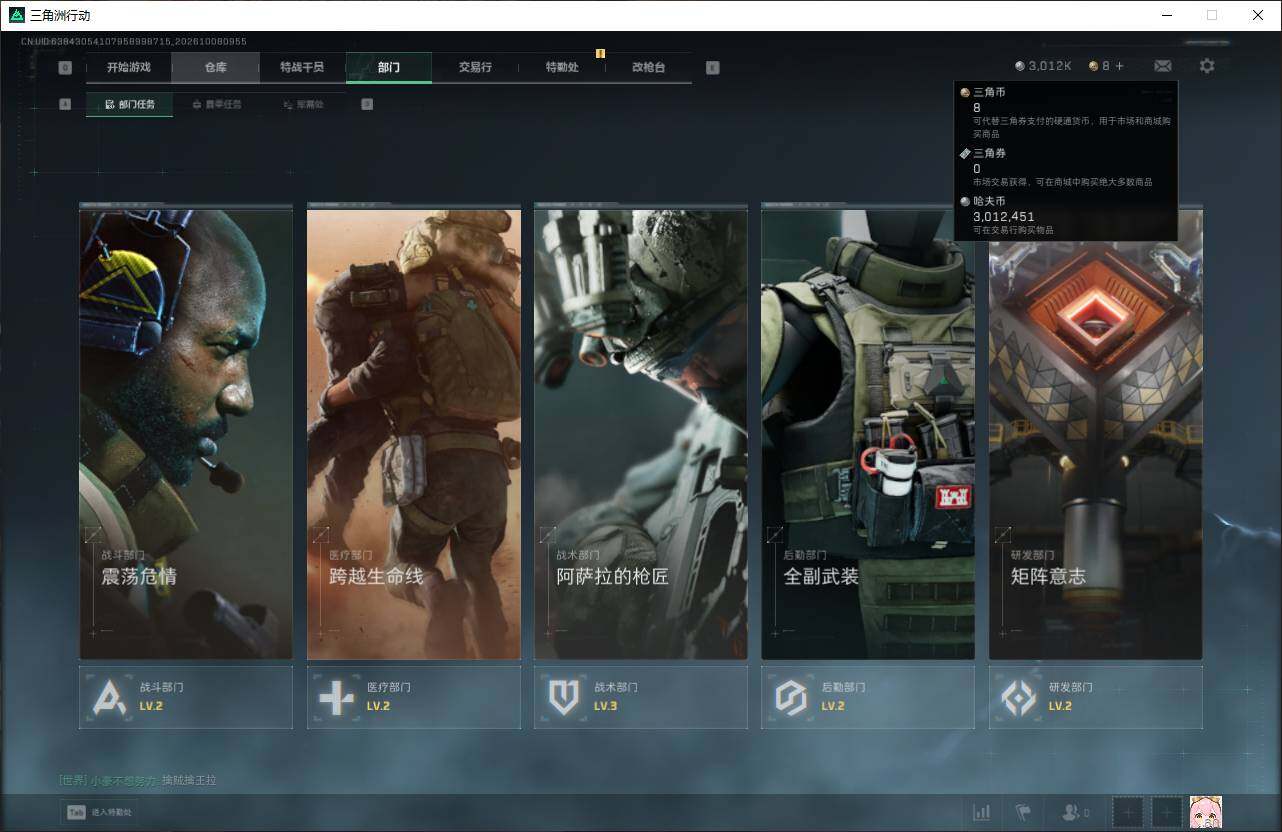Click the plus icon beside 三角币 balance
The height and width of the screenshot is (832, 1282).
click(x=1119, y=66)
